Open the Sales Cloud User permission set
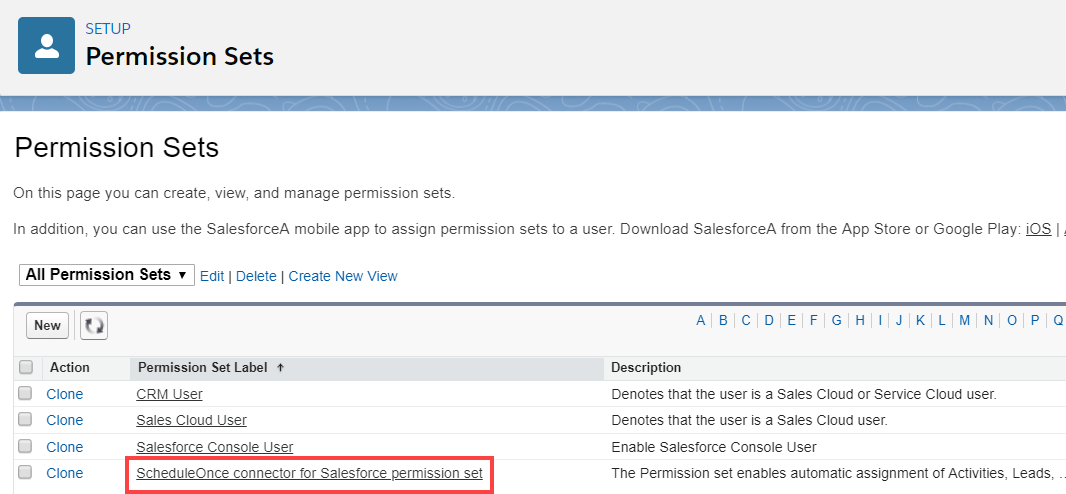This screenshot has height=494, width=1066. (191, 420)
